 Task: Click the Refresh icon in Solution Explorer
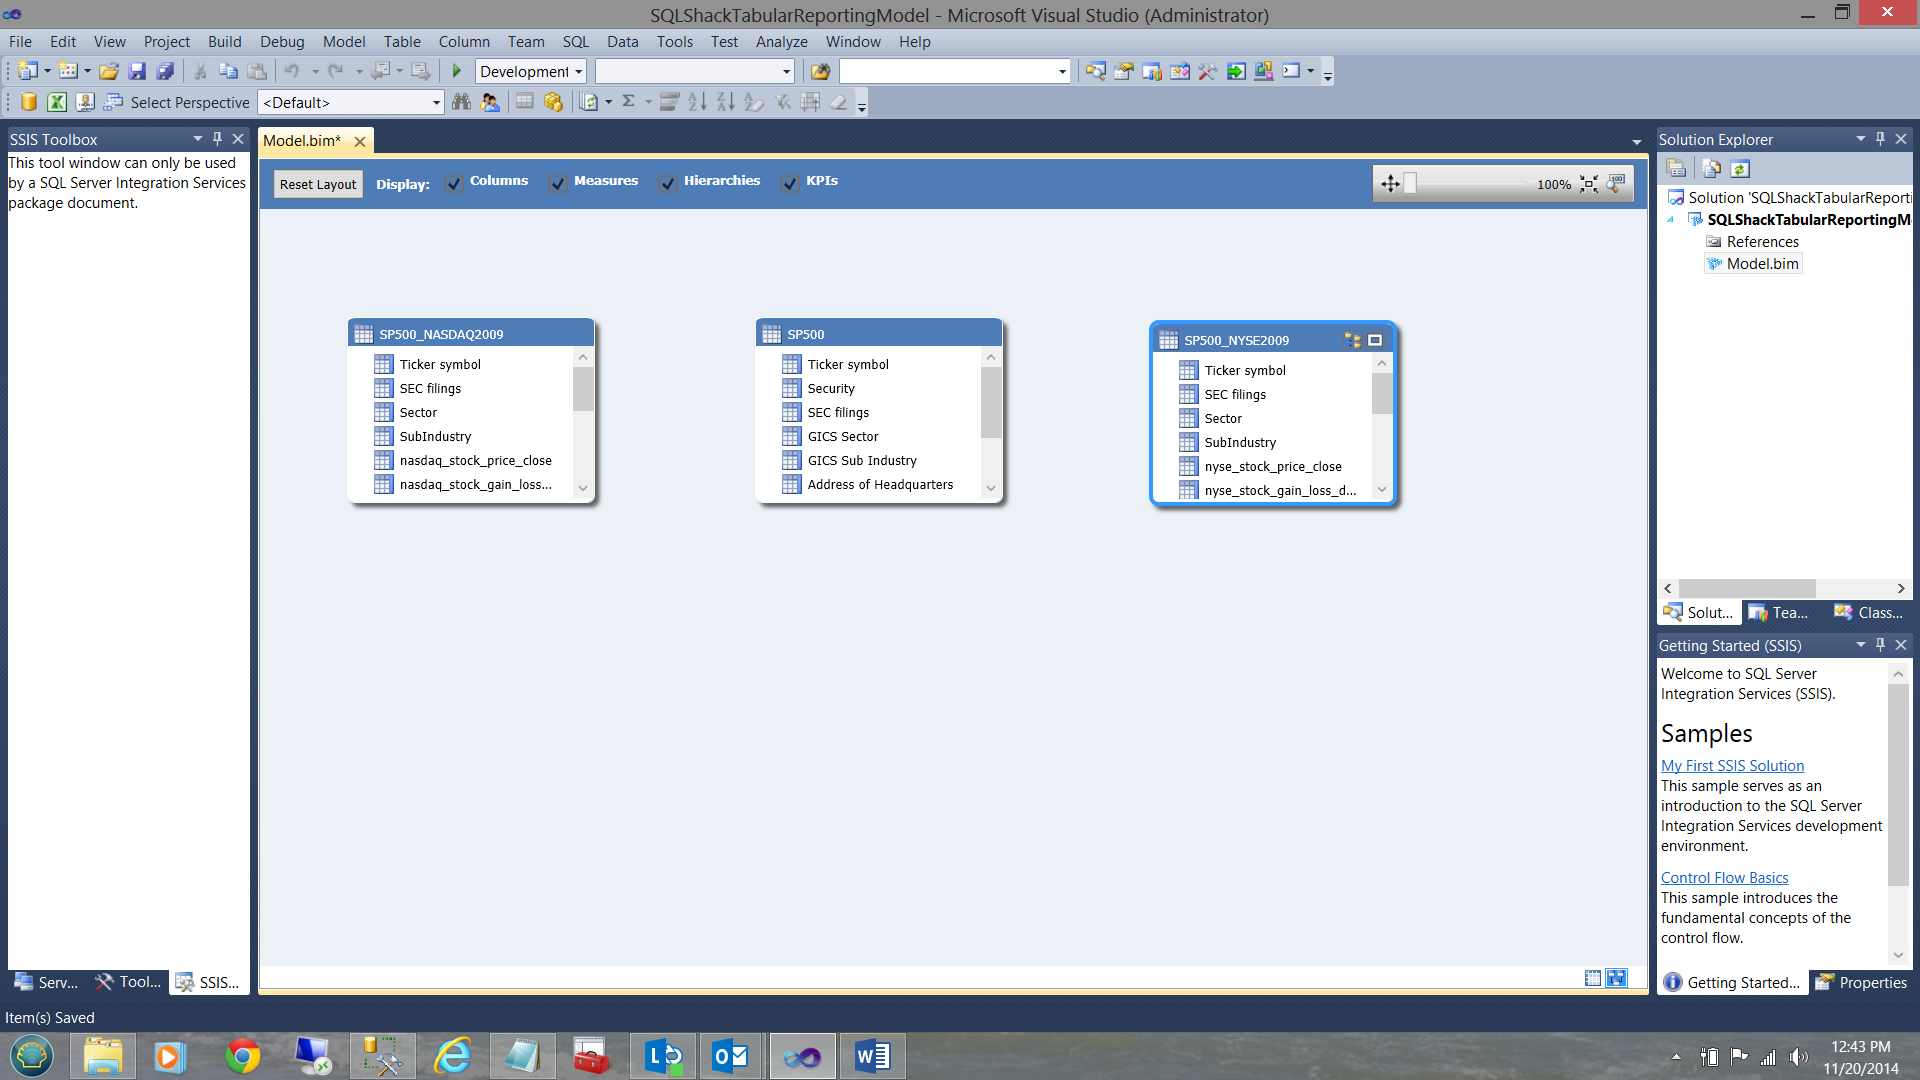tap(1740, 169)
